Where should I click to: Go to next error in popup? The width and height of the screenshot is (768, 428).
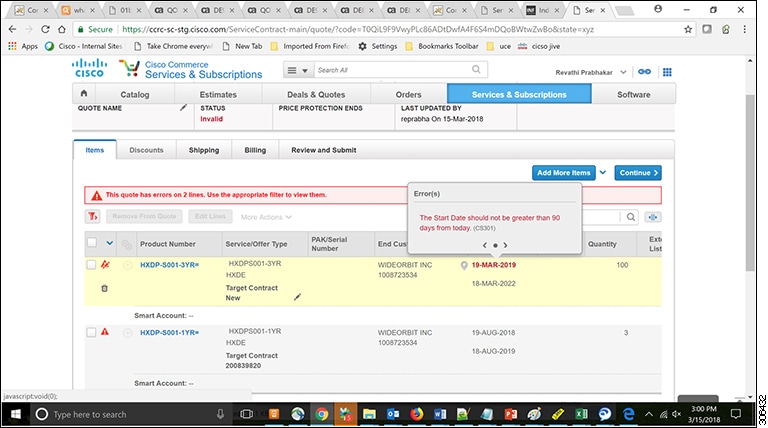click(505, 245)
